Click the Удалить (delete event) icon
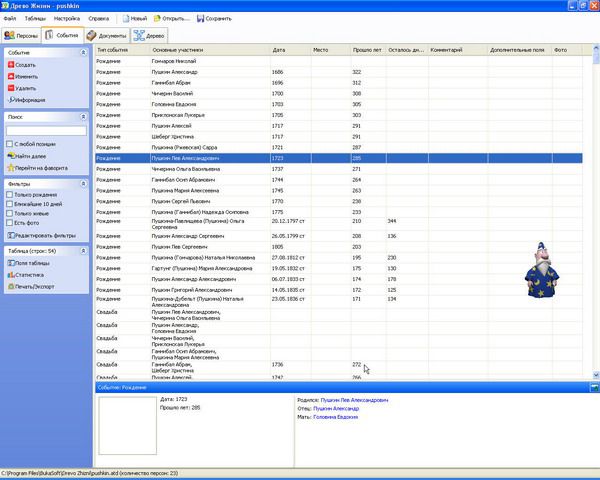The height and width of the screenshot is (480, 600). point(10,88)
